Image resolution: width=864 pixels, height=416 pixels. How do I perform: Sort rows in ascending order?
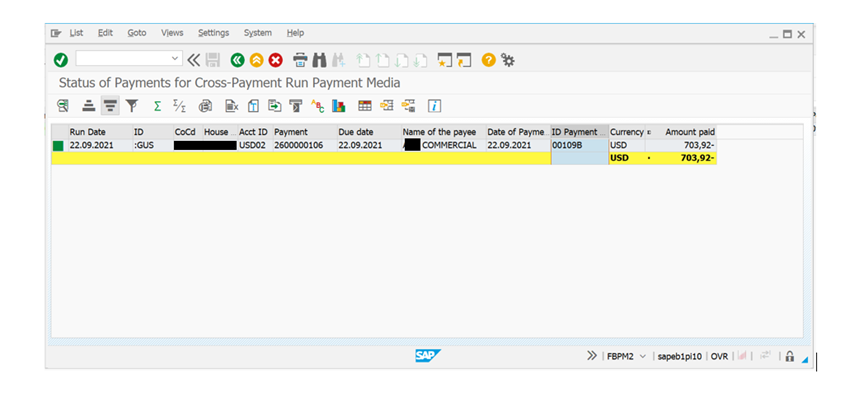pyautogui.click(x=88, y=106)
